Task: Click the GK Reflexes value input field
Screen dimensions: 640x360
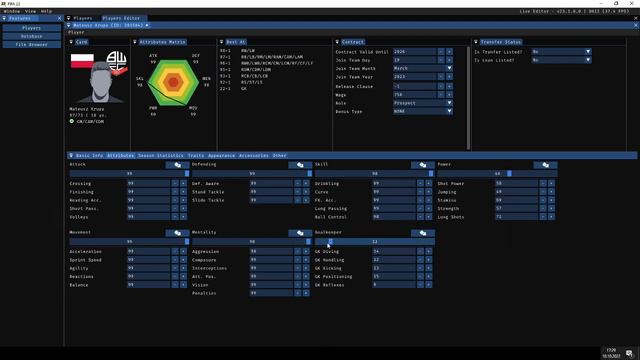Action: pyautogui.click(x=394, y=285)
